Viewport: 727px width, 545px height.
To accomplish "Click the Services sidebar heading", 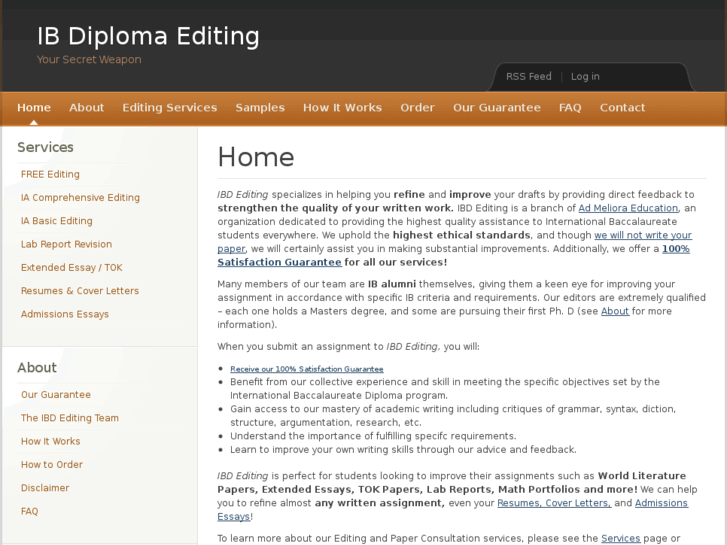I will (45, 147).
